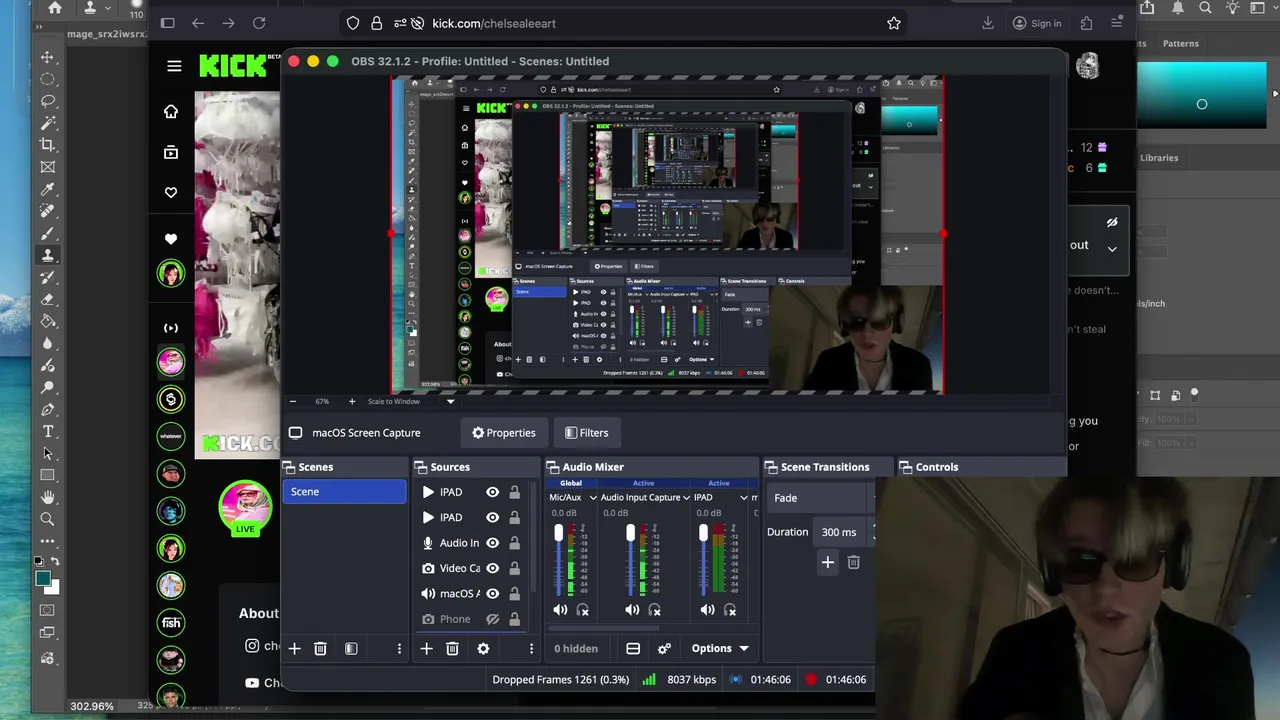Go to Kick home icon in sidebar
Screen dimensions: 1280x720
tap(171, 111)
